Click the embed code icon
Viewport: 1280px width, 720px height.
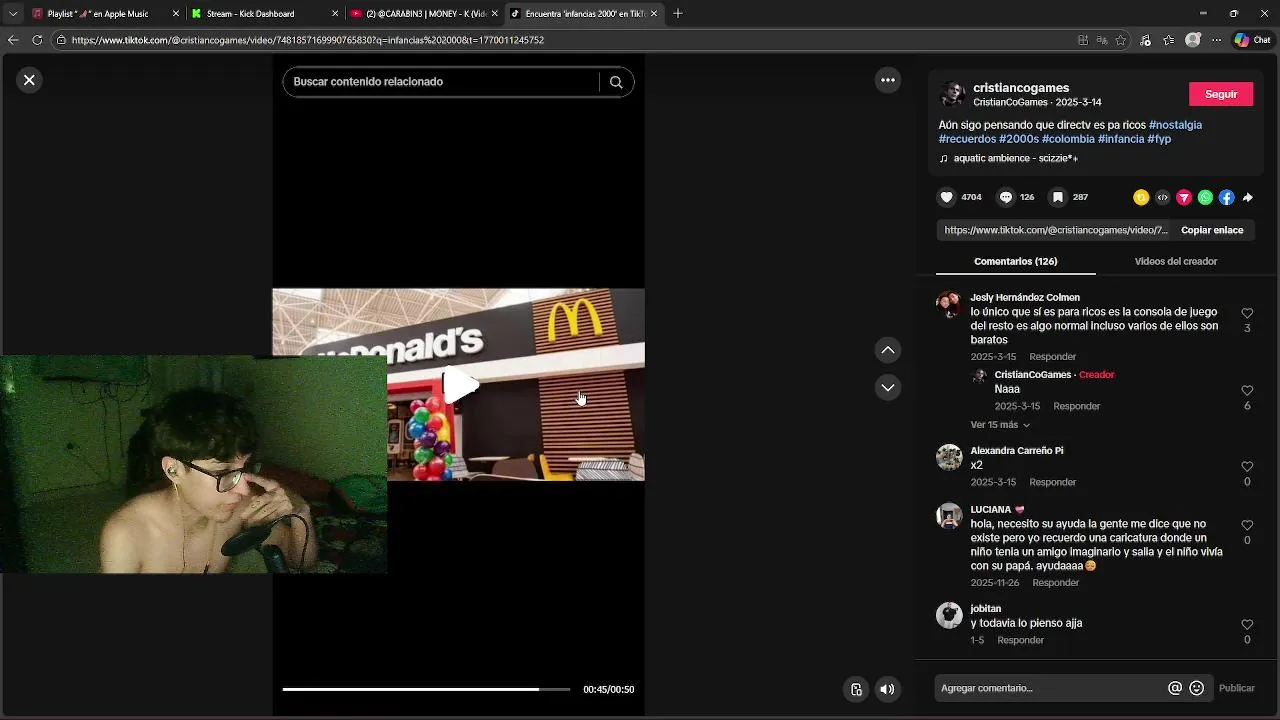(1162, 198)
